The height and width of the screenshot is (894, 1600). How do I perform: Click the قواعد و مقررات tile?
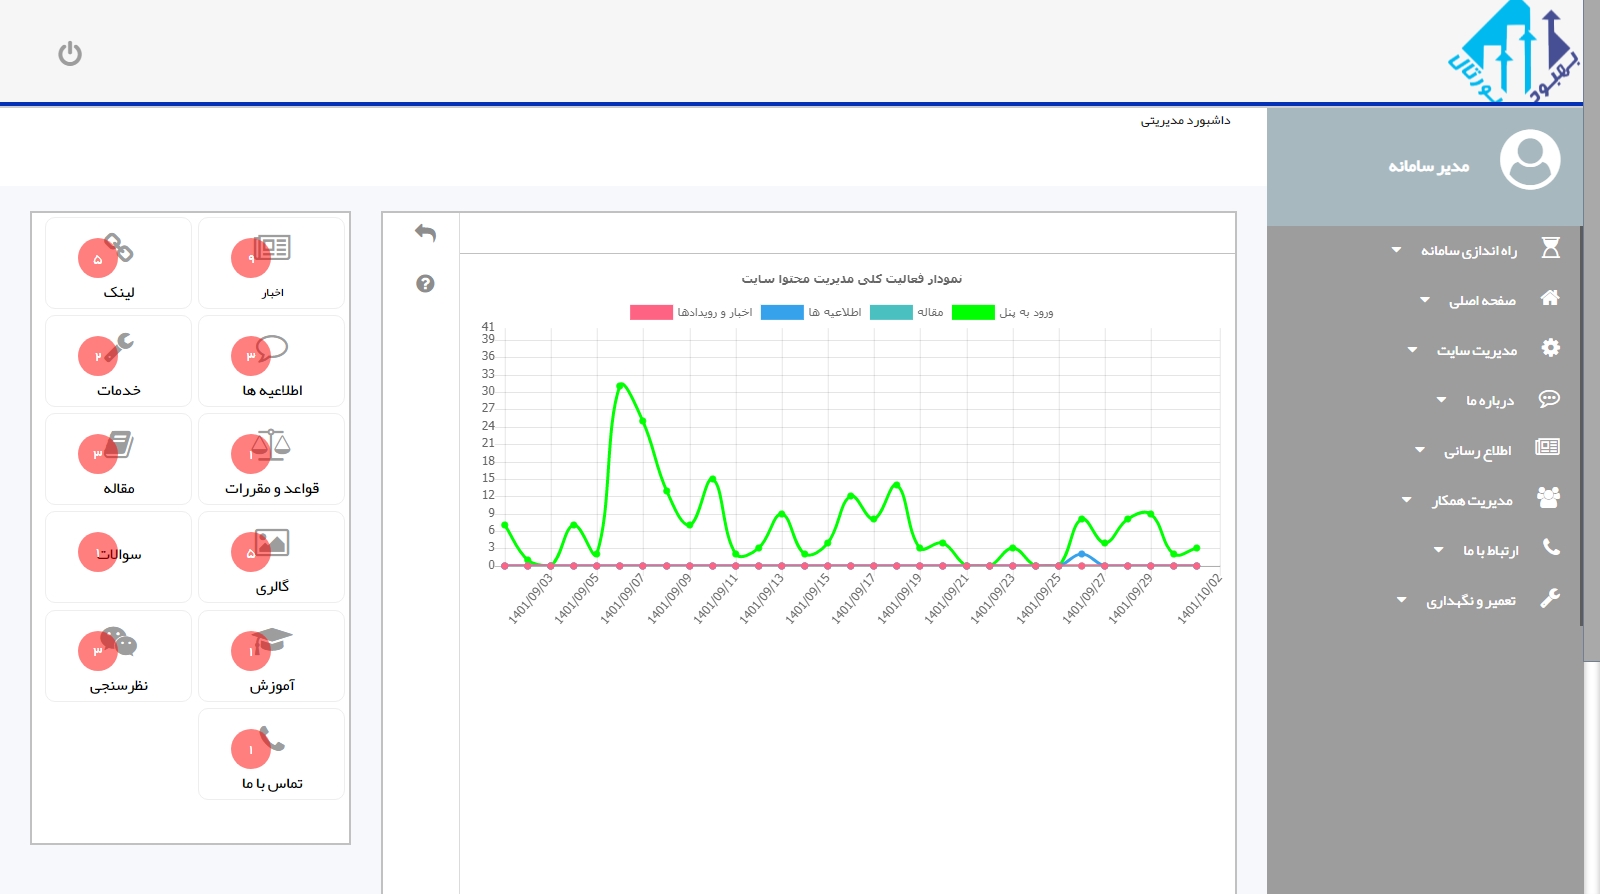(x=271, y=460)
